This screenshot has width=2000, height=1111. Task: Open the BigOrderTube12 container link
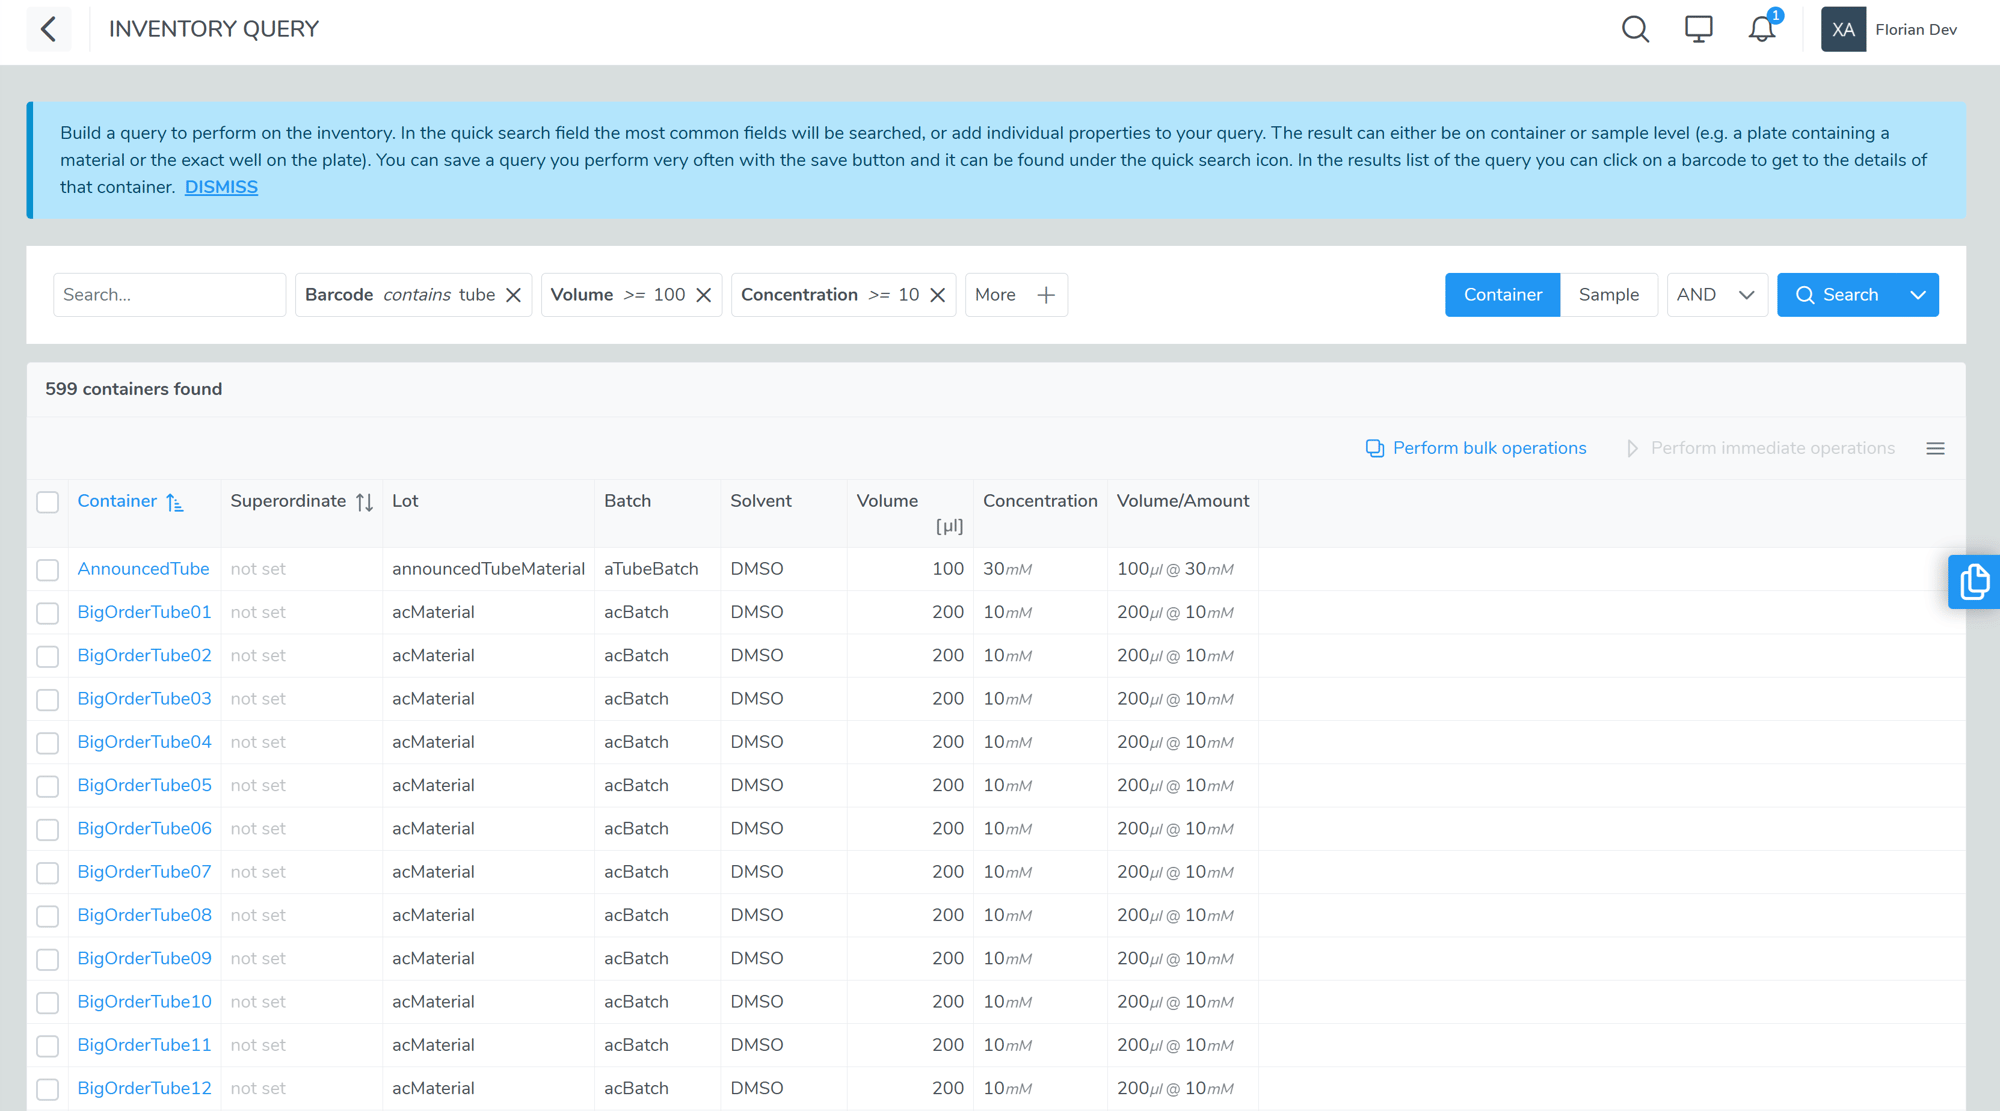pyautogui.click(x=144, y=1088)
